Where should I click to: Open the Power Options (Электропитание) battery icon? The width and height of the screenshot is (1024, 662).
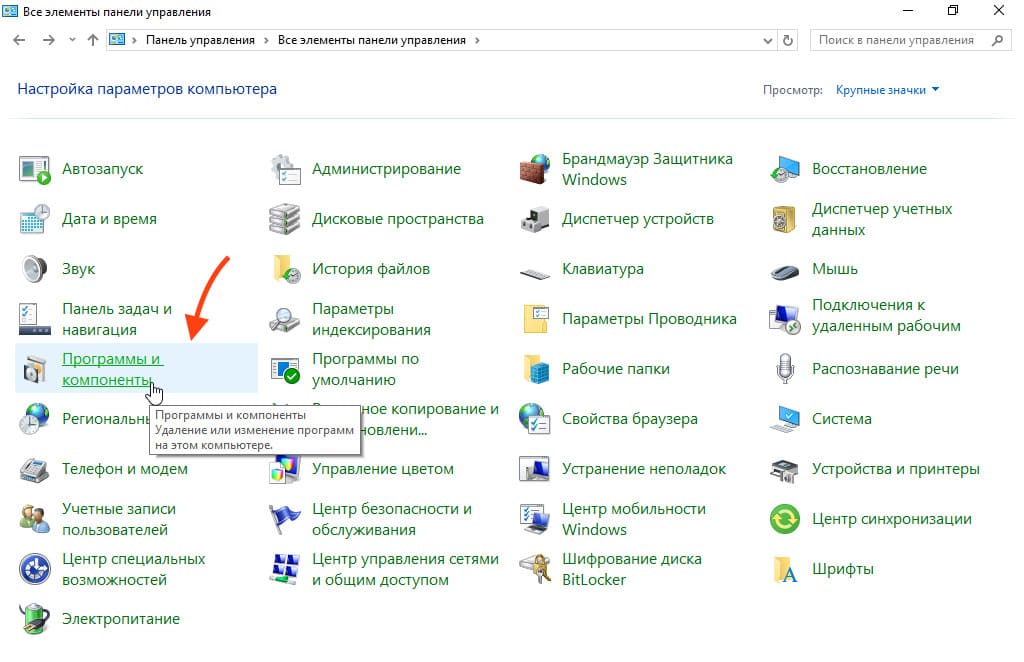[x=35, y=619]
